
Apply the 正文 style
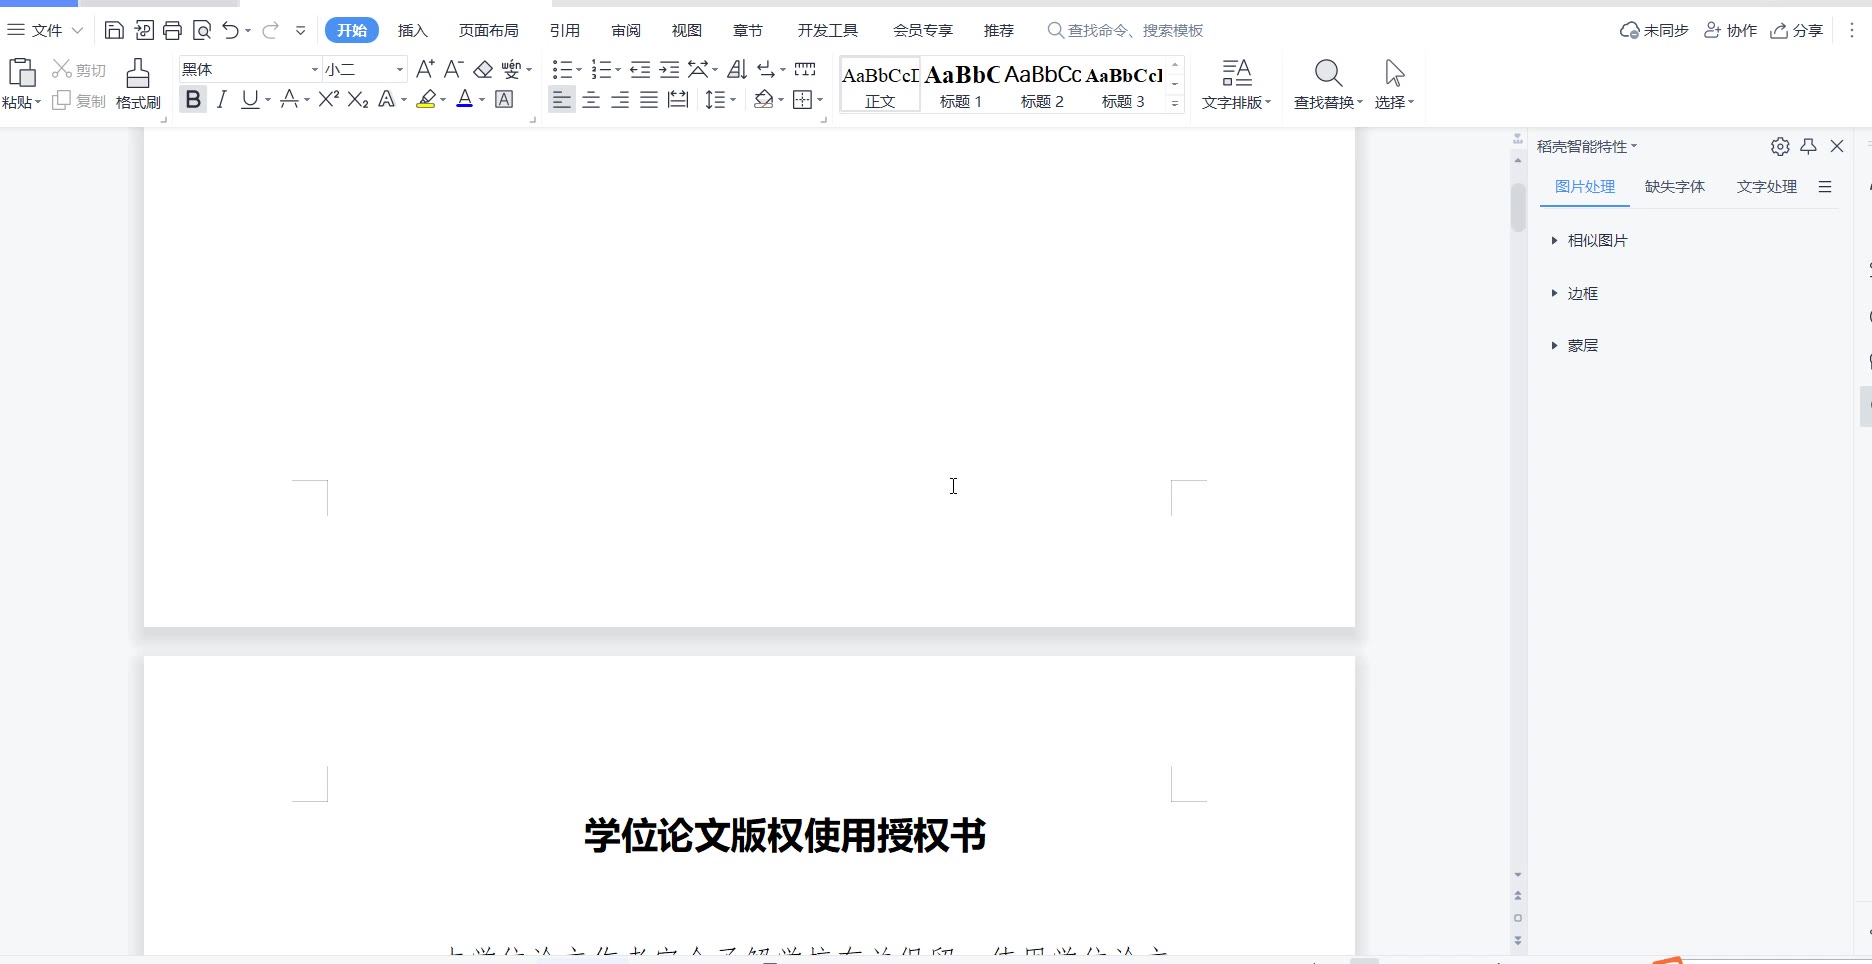pyautogui.click(x=880, y=85)
